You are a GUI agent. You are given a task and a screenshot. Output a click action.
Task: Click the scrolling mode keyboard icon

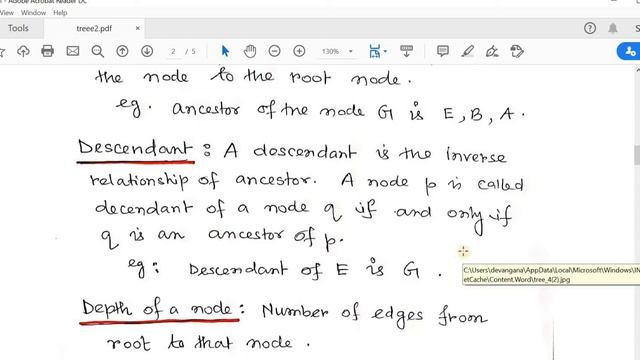(x=406, y=51)
